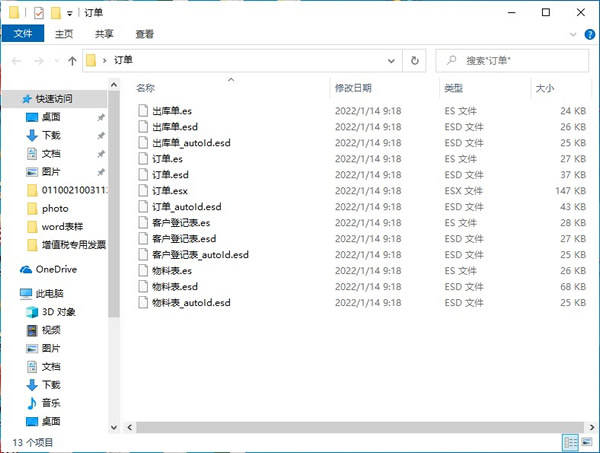The height and width of the screenshot is (453, 600).
Task: Click the OneDrive cloud icon in sidebar
Action: 26,269
